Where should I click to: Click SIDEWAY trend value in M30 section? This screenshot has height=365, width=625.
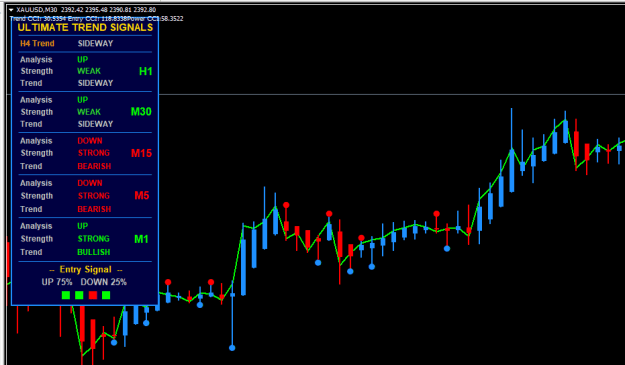point(95,124)
